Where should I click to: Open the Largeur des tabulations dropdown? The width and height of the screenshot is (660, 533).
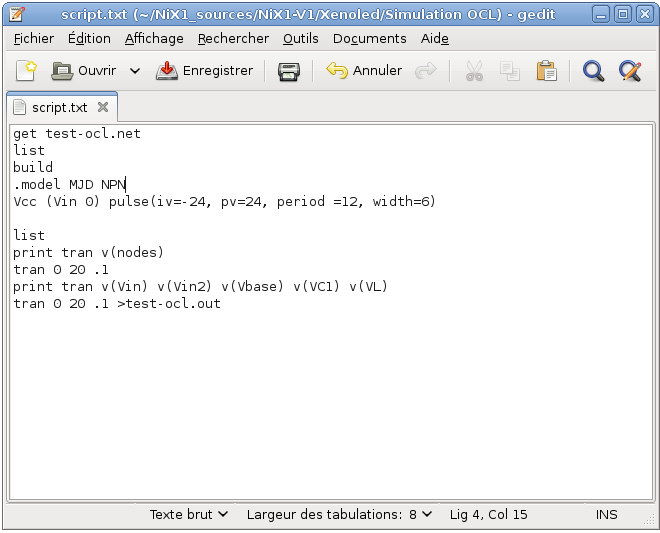(x=339, y=514)
